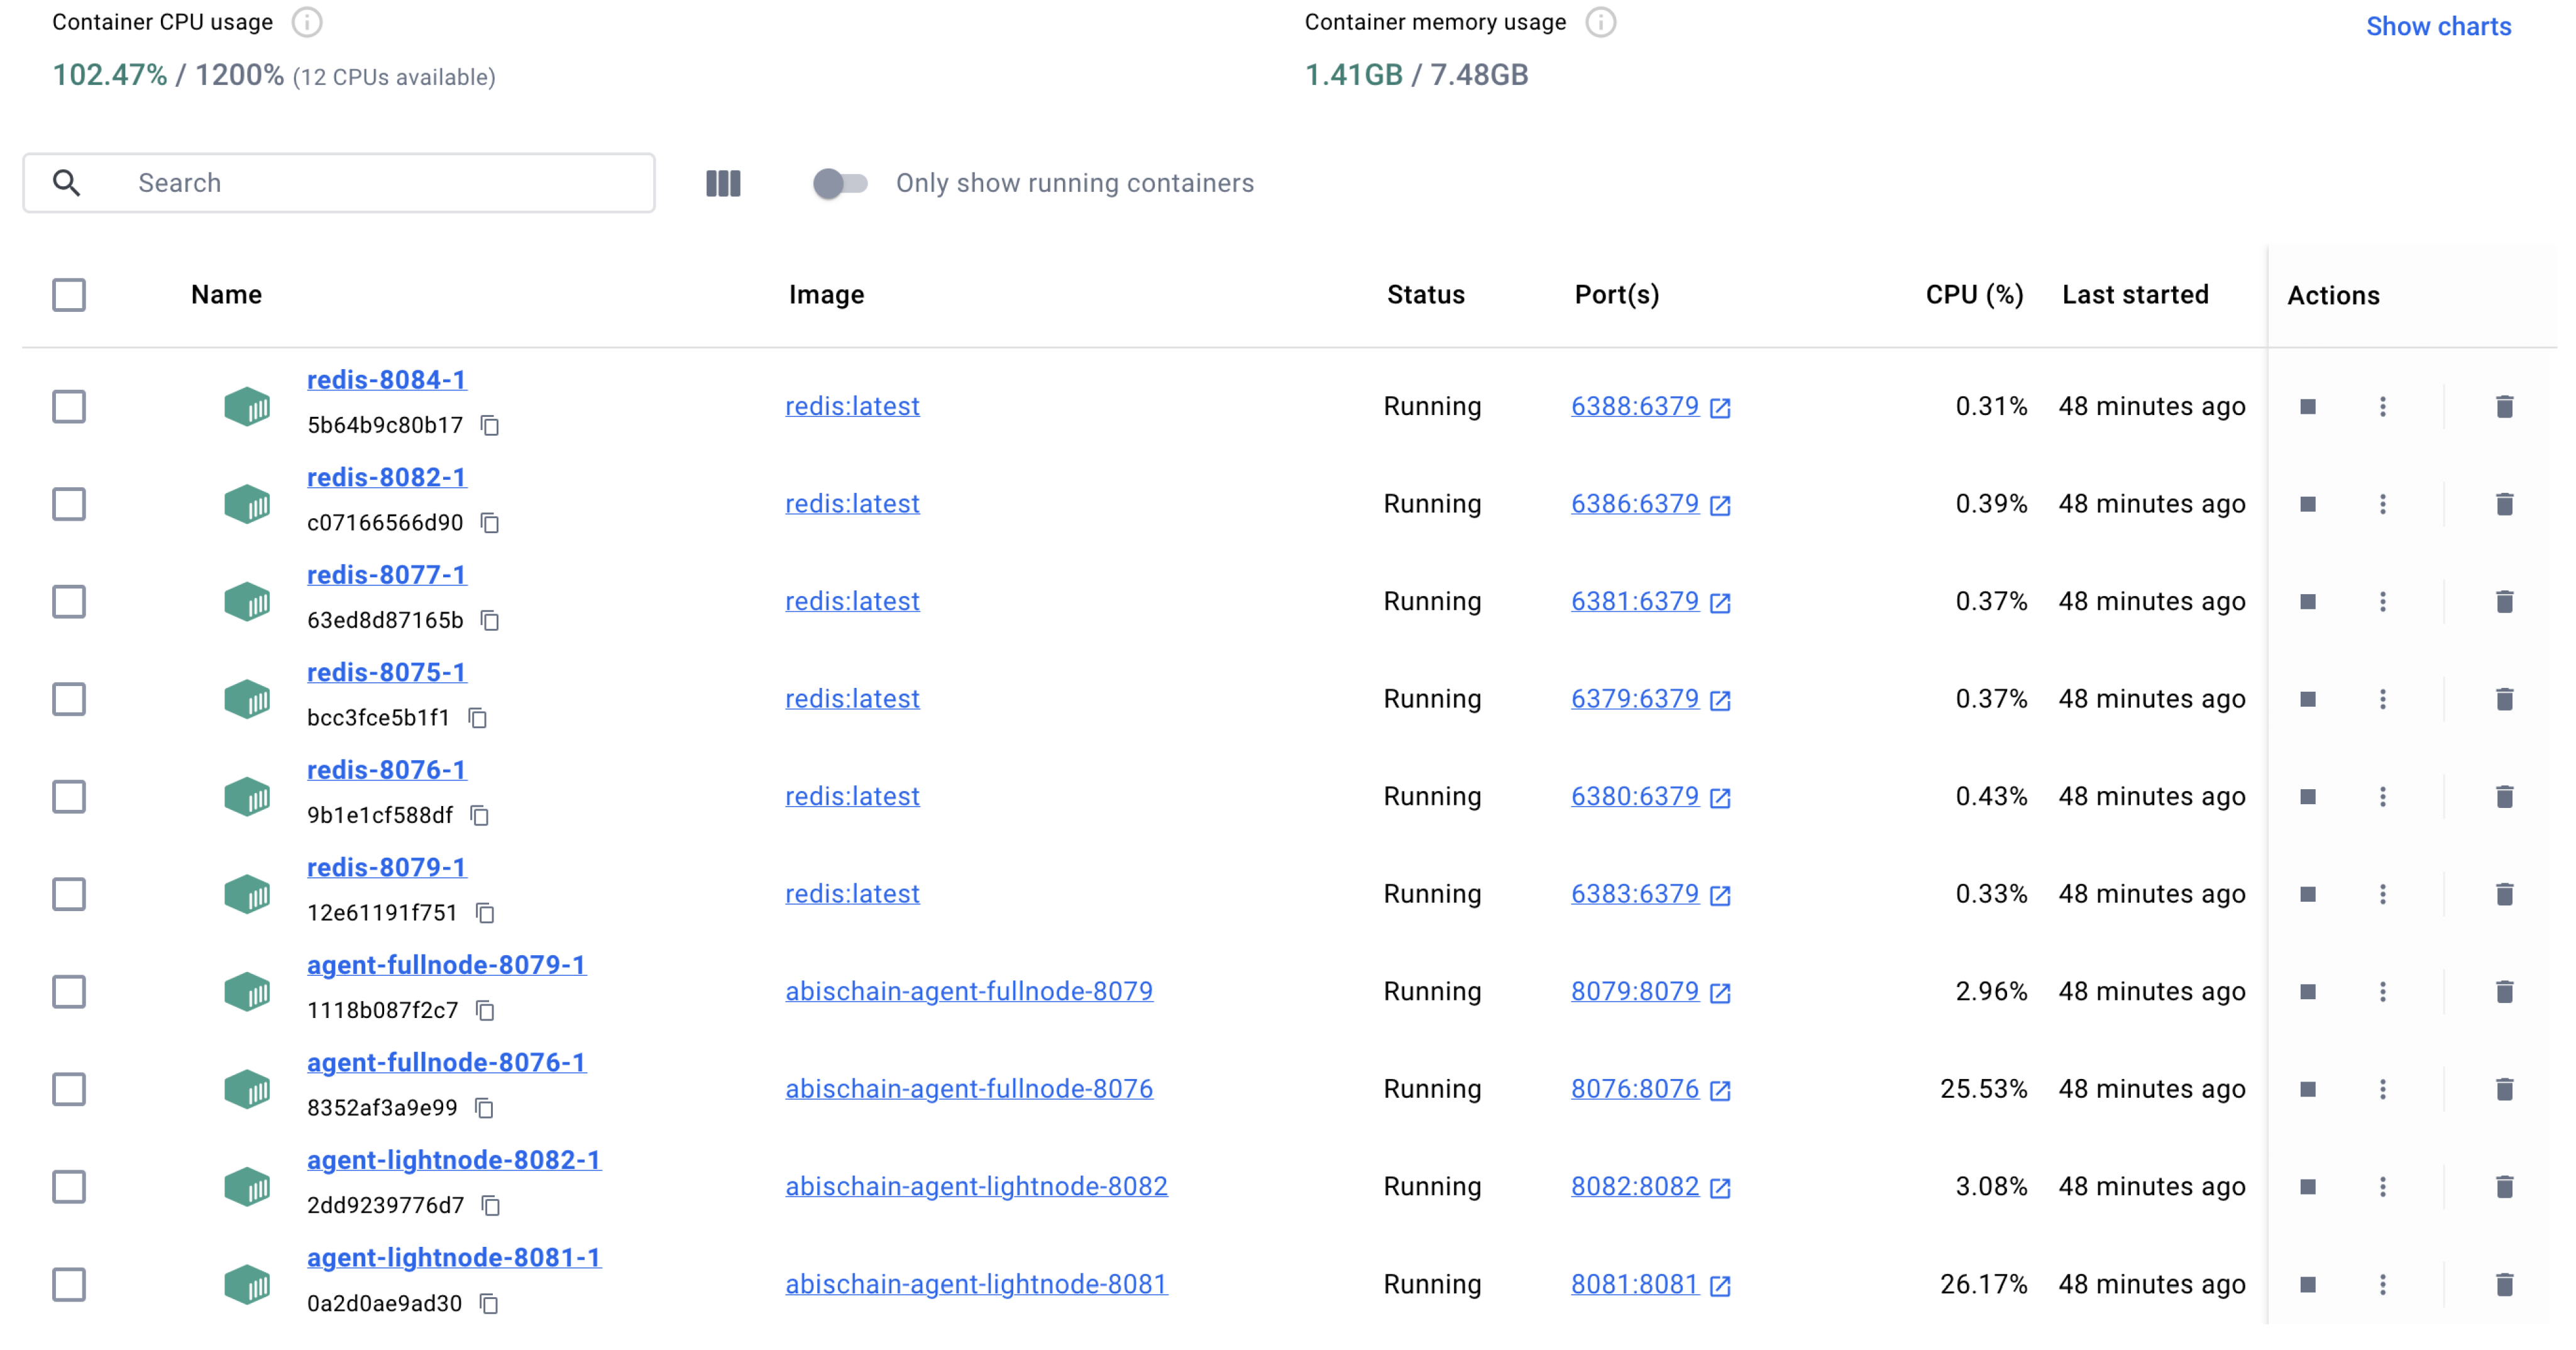Click the container Search field
The image size is (2576, 1350).
point(380,183)
